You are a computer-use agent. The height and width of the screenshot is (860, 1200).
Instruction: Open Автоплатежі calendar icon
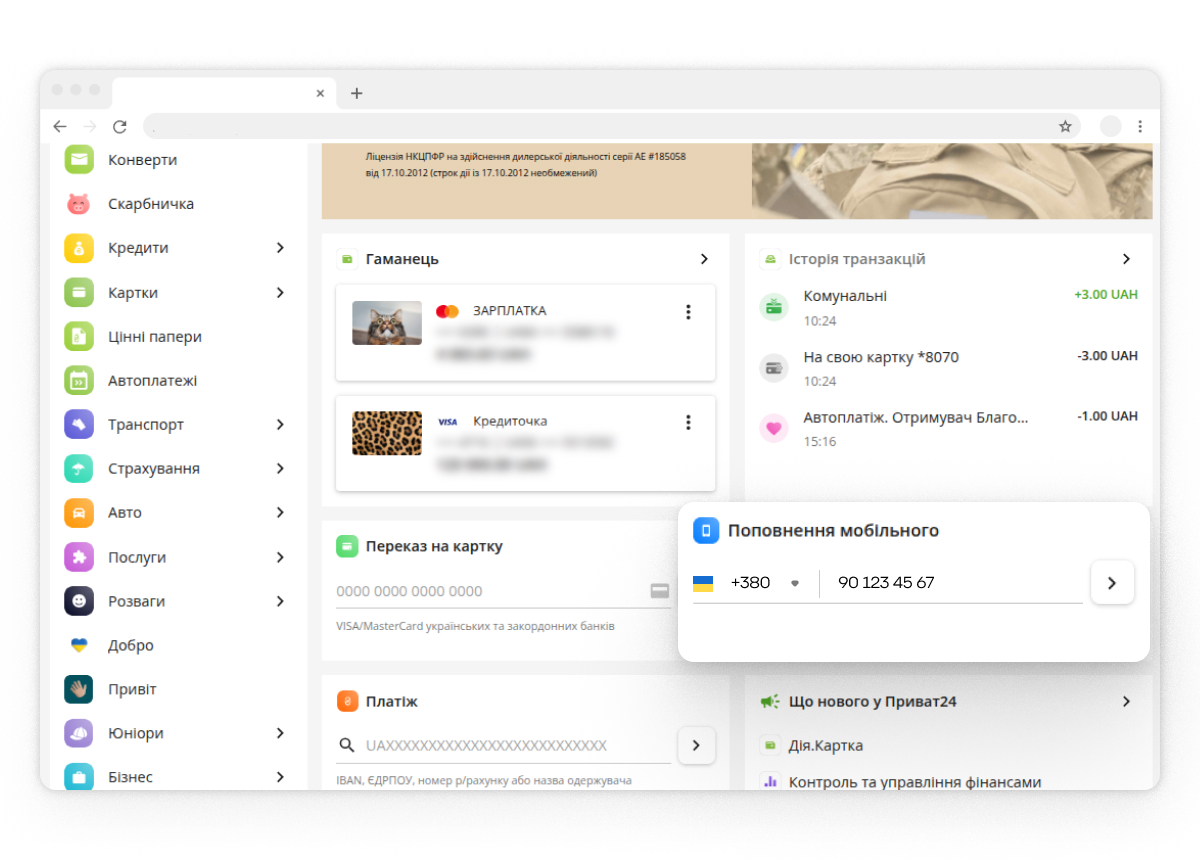click(x=79, y=381)
